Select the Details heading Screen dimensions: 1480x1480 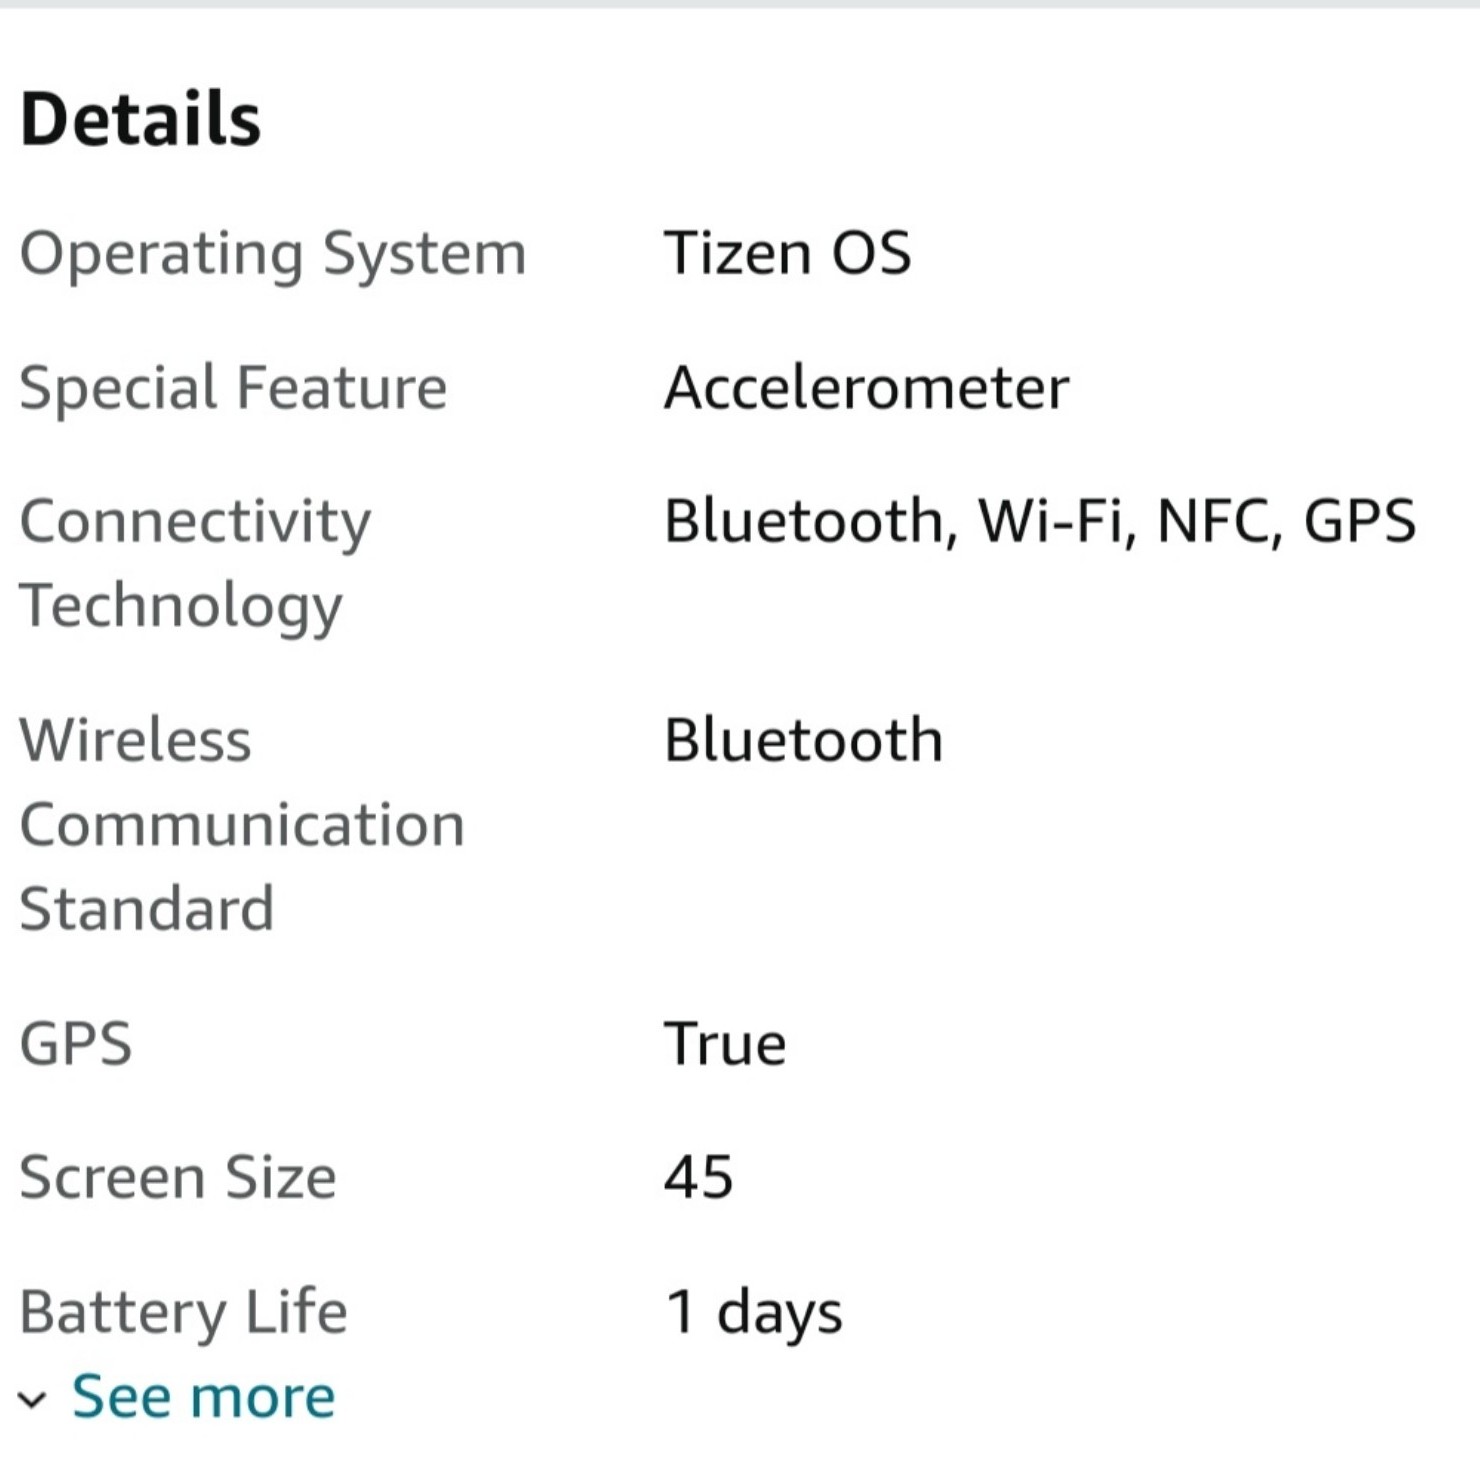click(x=140, y=119)
